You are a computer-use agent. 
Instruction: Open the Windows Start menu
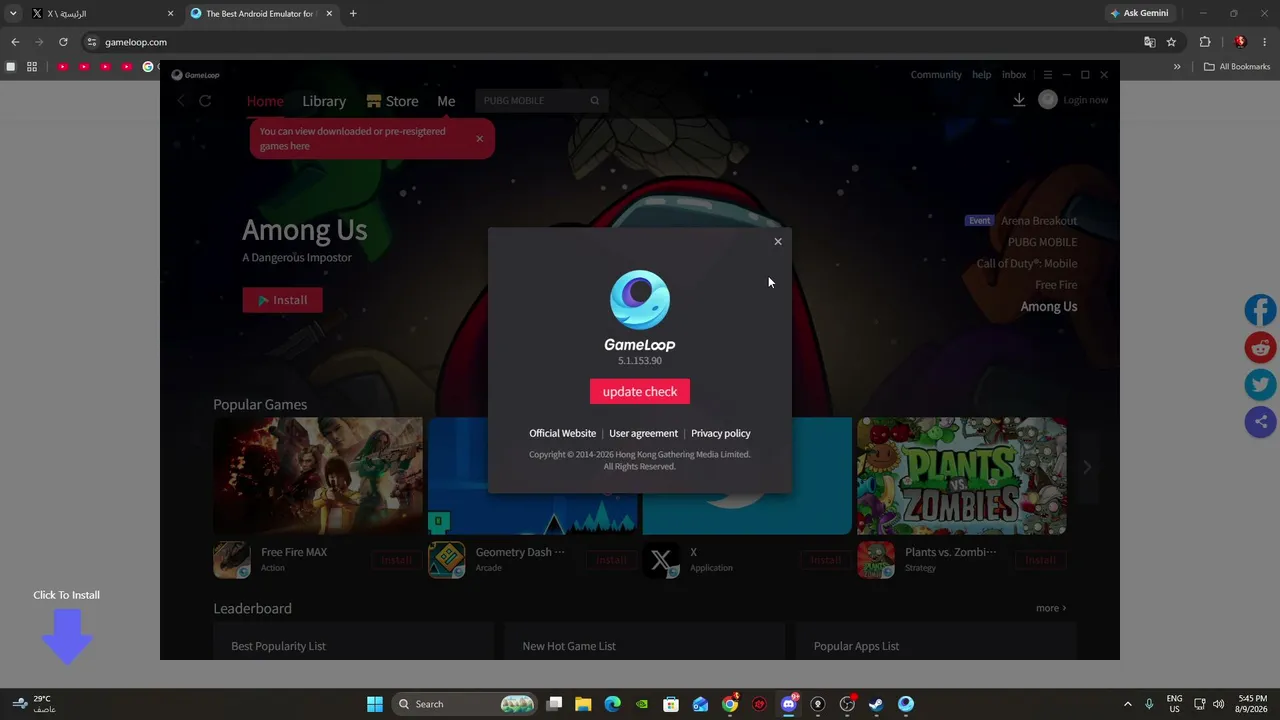coord(375,704)
